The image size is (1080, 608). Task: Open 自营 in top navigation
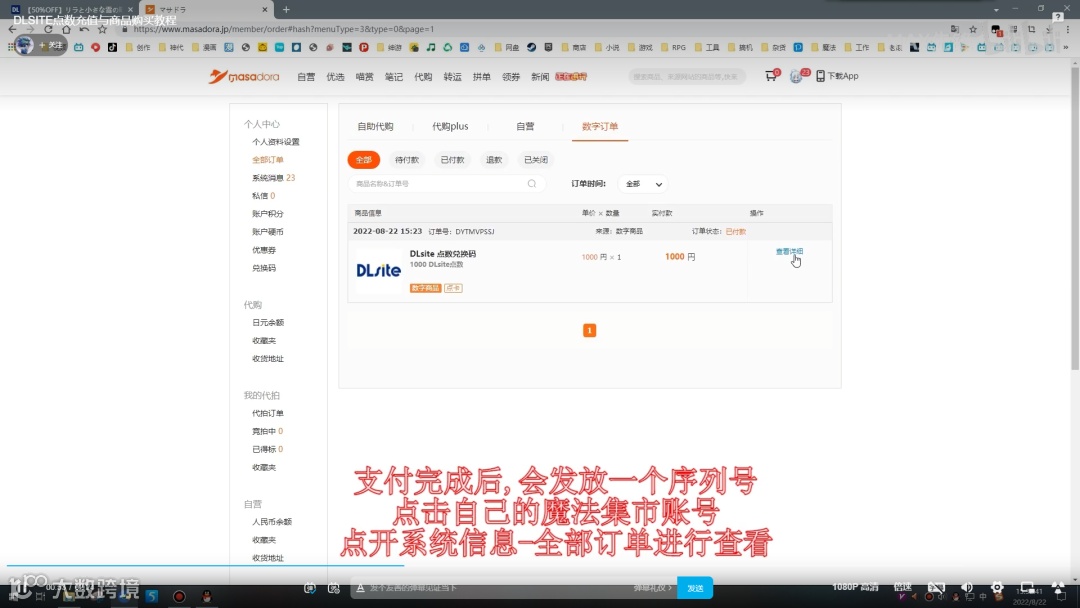tap(306, 76)
